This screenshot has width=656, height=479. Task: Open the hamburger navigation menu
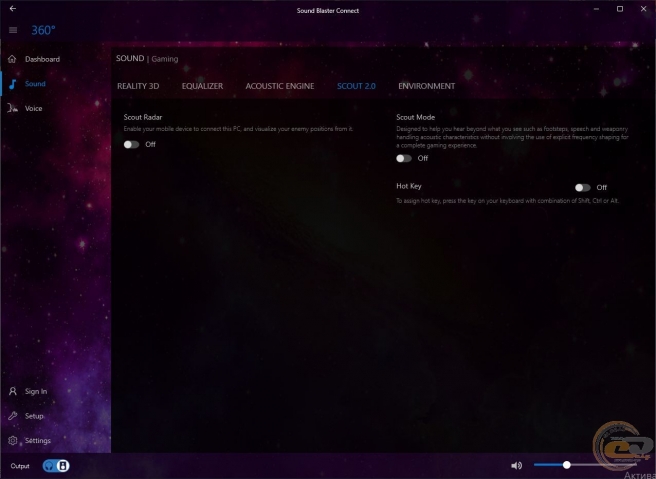pos(13,30)
